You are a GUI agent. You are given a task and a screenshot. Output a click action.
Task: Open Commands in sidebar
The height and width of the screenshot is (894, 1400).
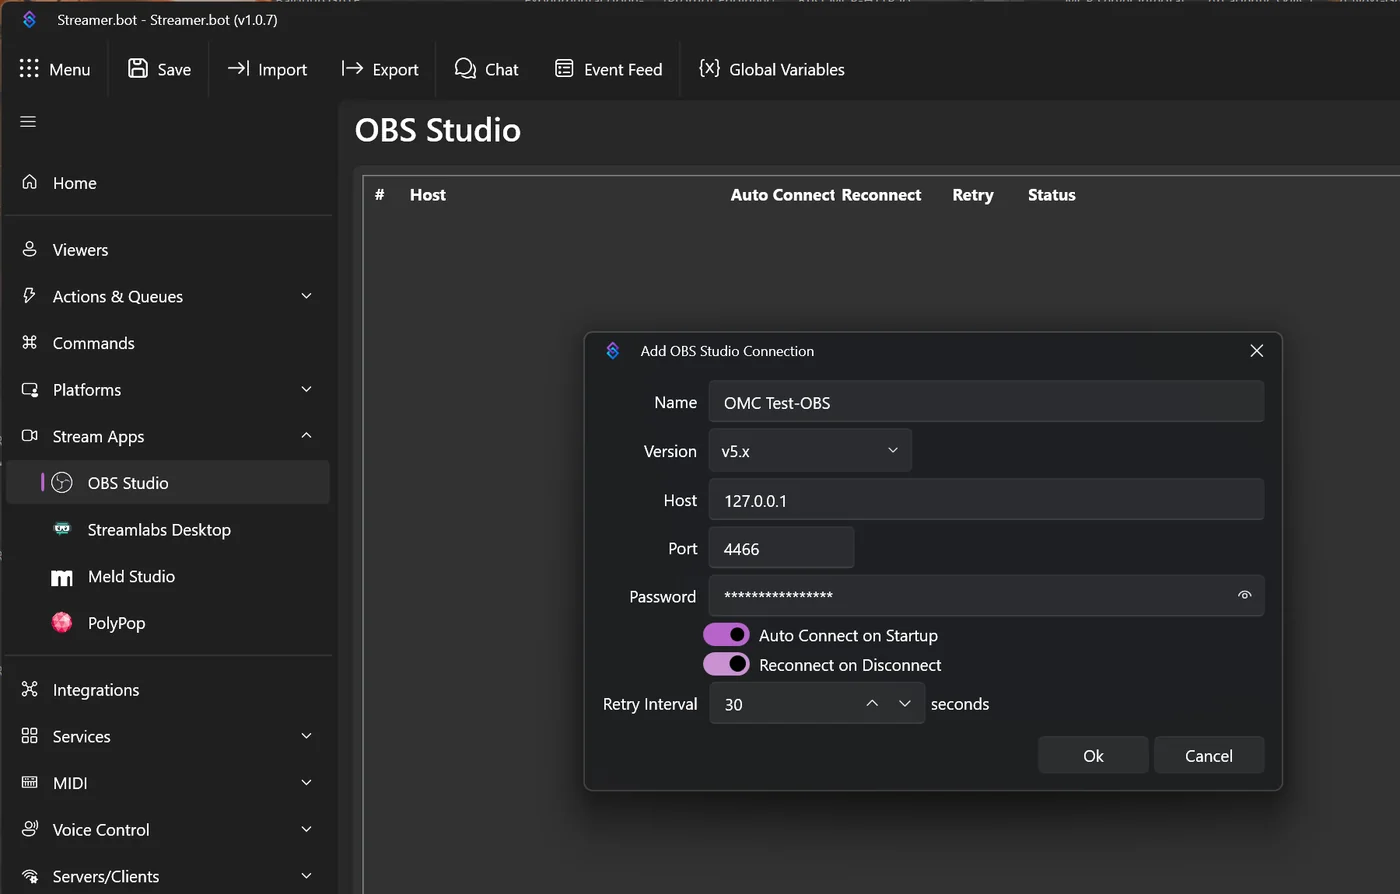tap(168, 343)
